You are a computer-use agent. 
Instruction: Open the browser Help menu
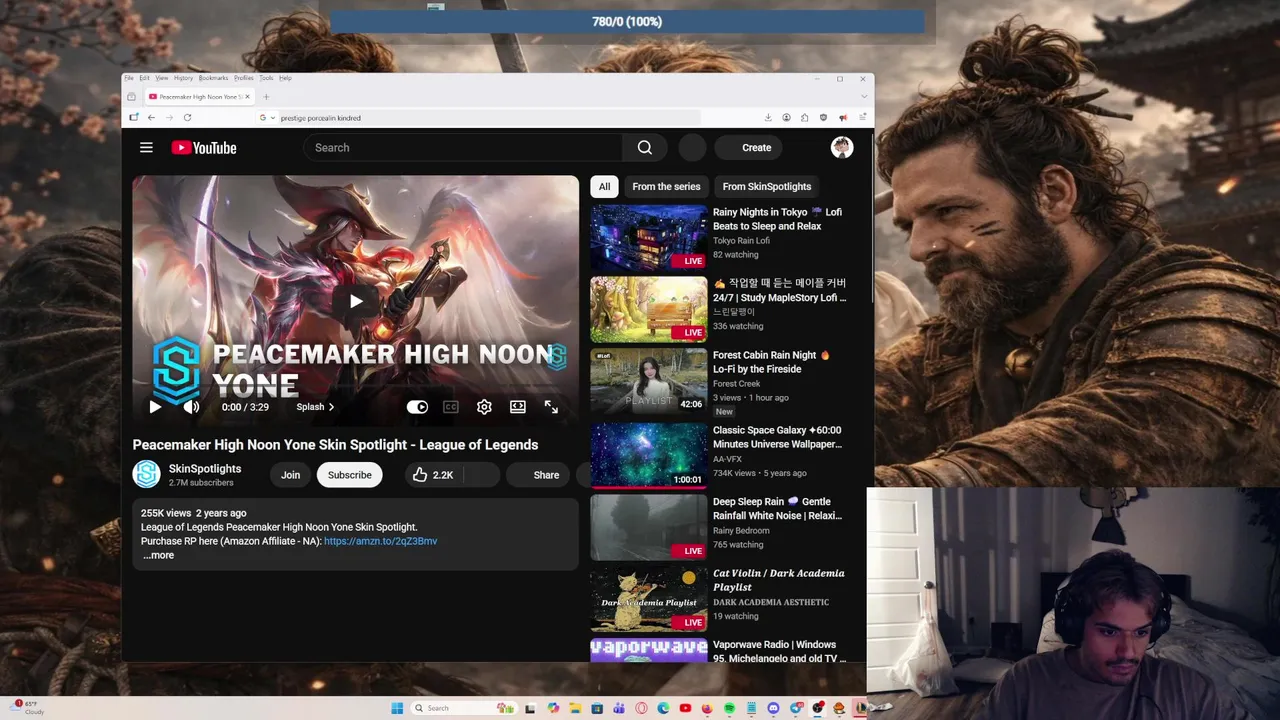tap(285, 78)
